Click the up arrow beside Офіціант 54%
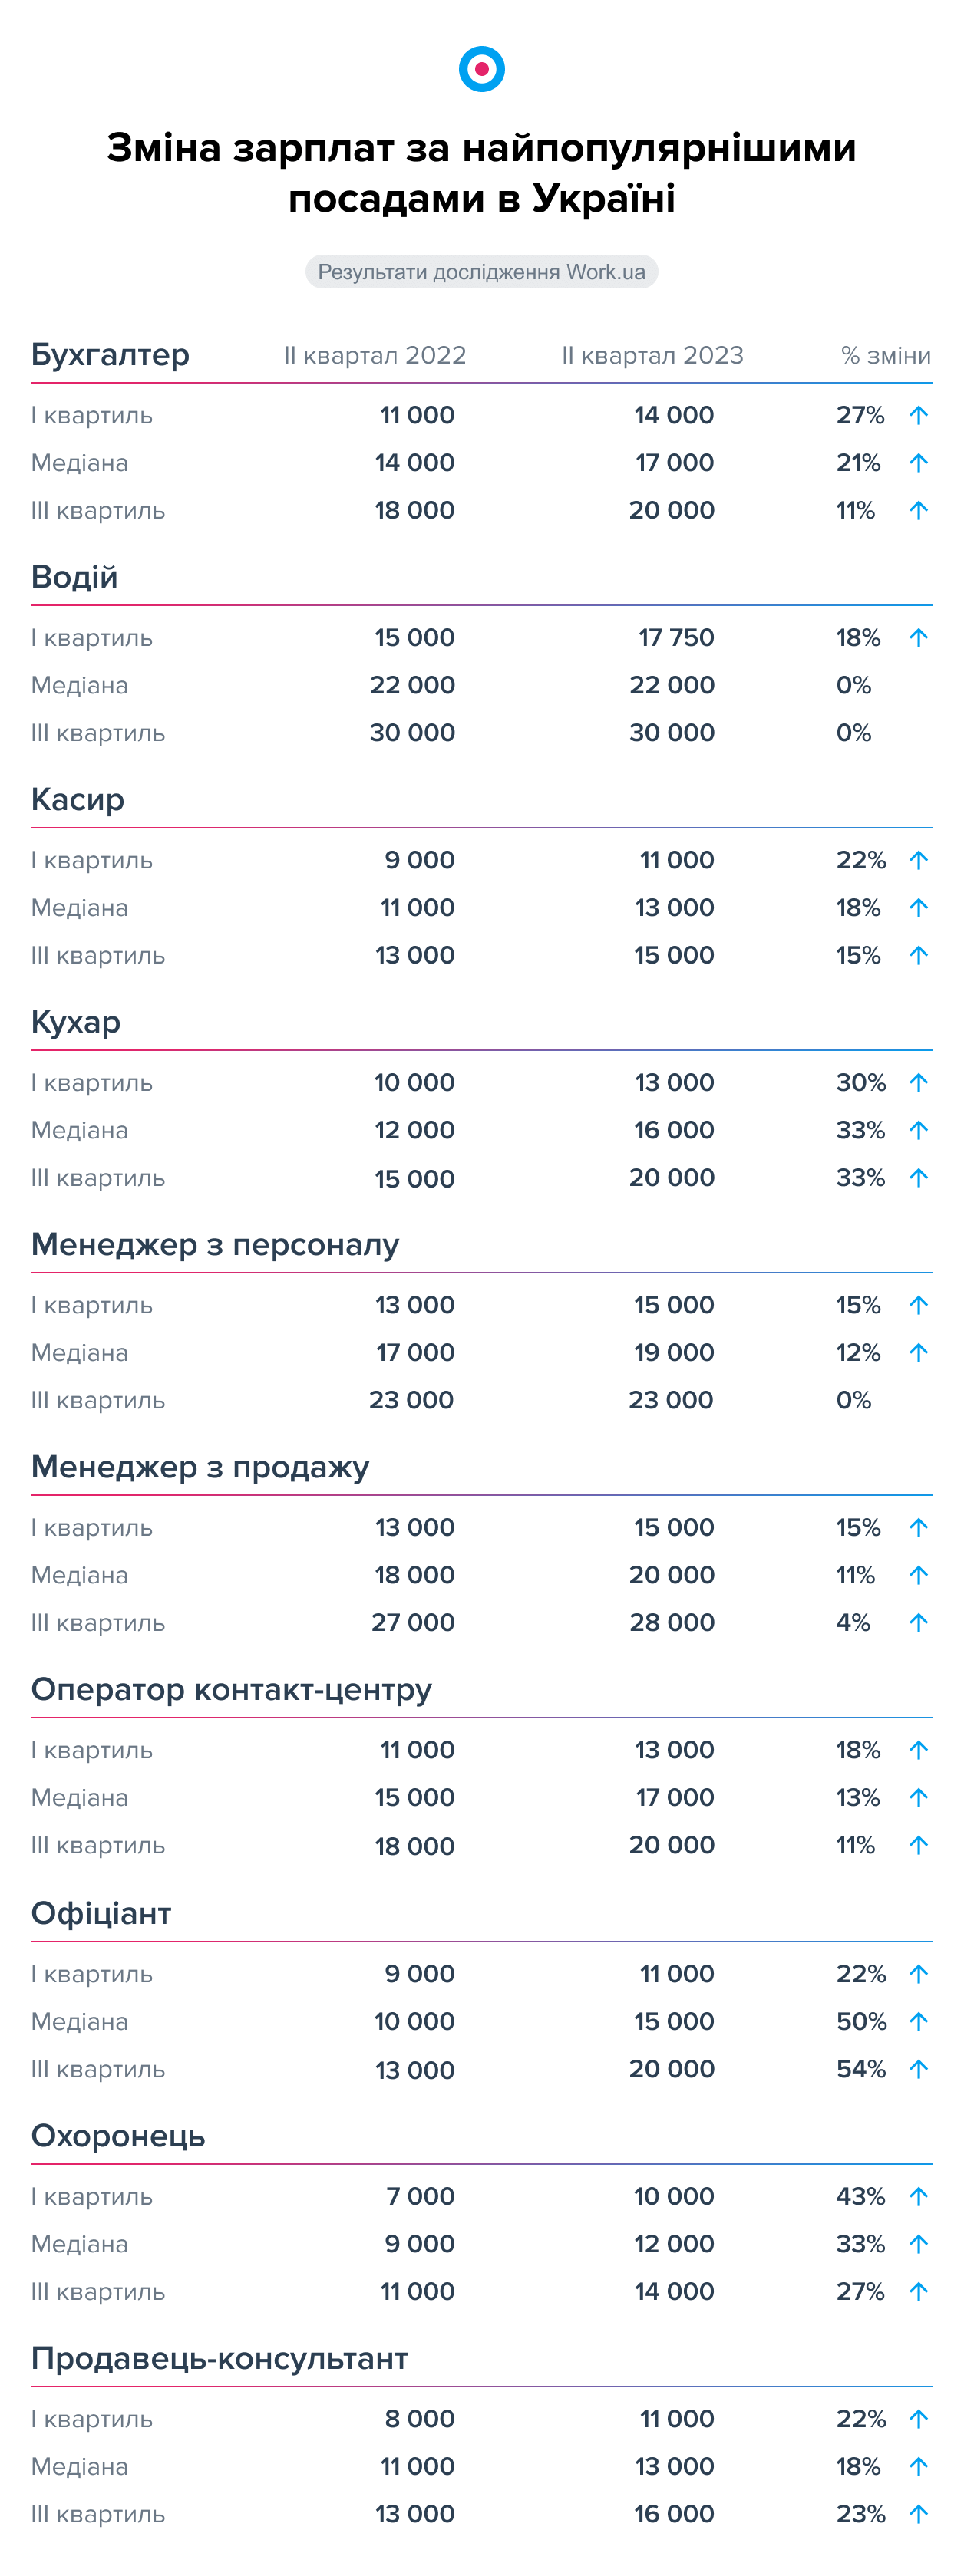The image size is (964, 2576). (x=918, y=2069)
